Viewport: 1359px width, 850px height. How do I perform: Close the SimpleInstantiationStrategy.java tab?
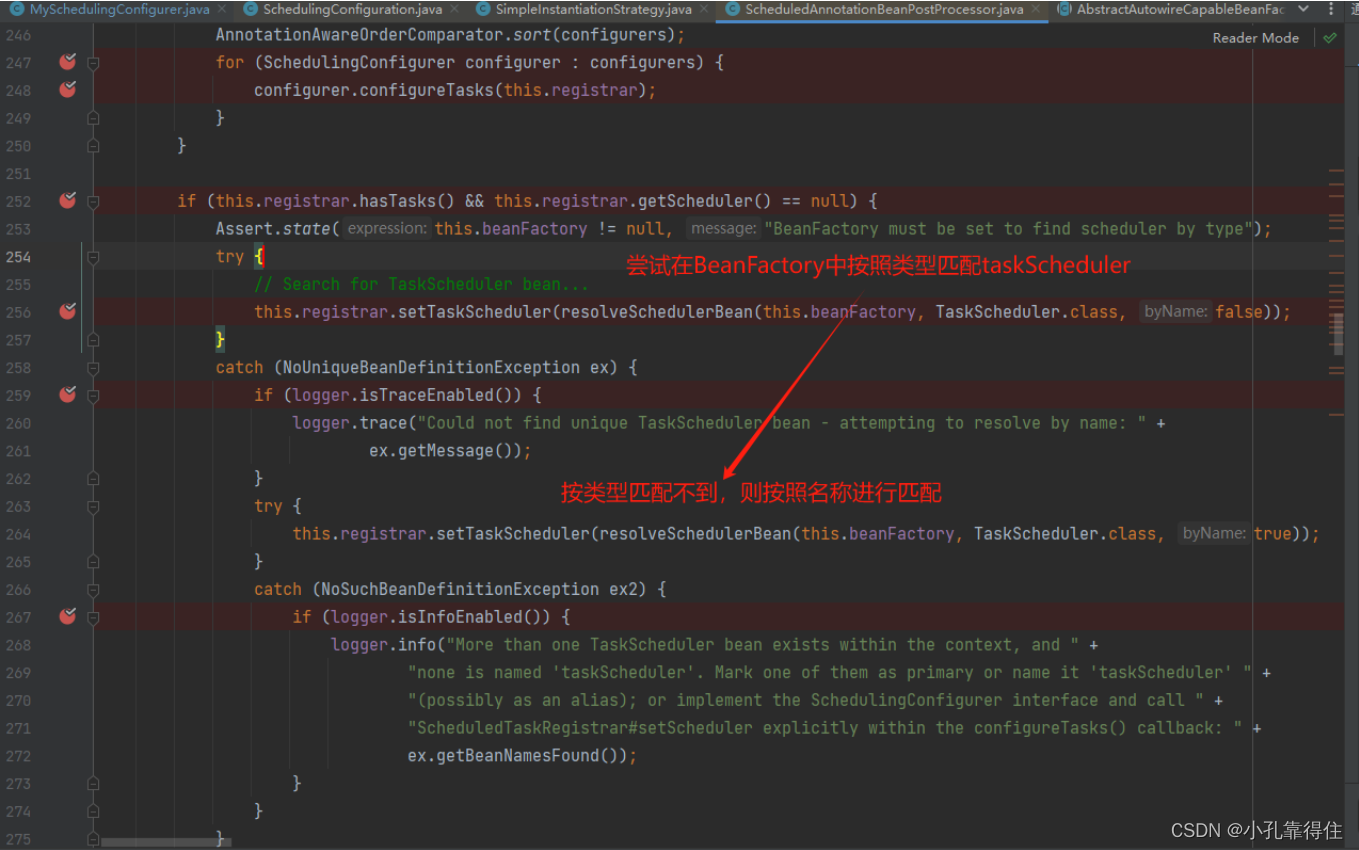tap(702, 10)
